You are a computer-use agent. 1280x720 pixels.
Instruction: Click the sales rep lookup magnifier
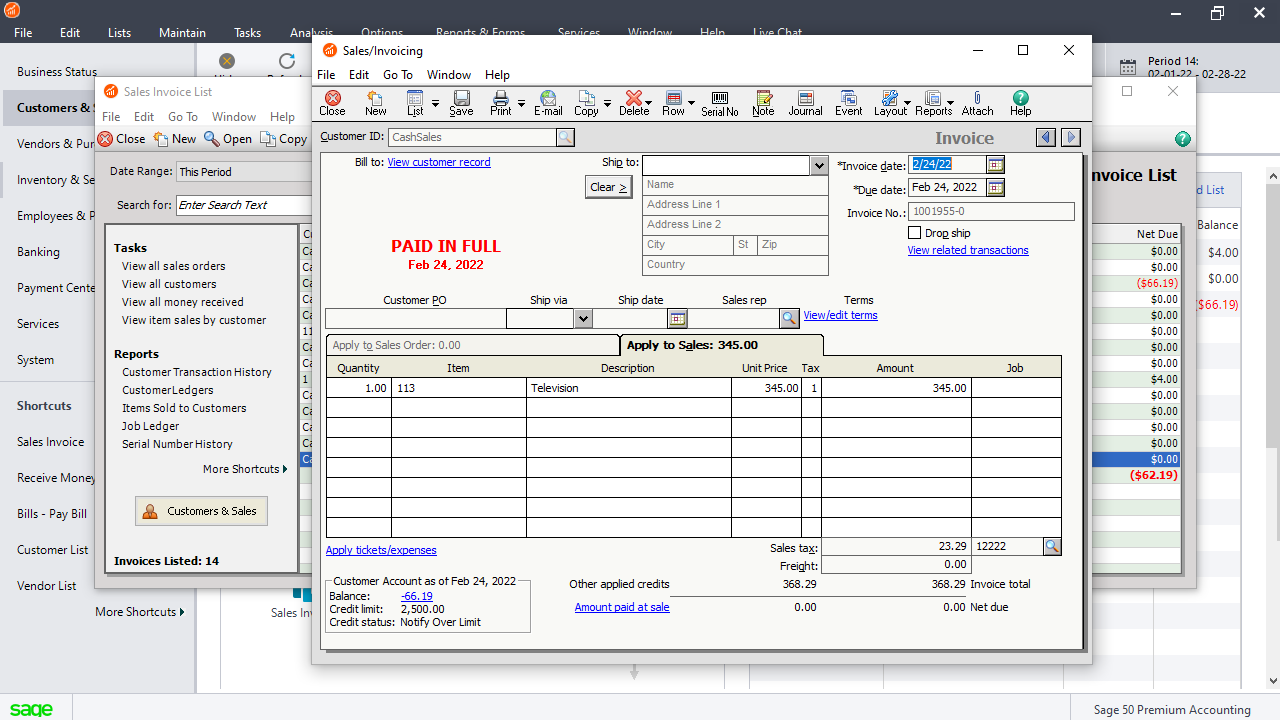click(x=789, y=318)
